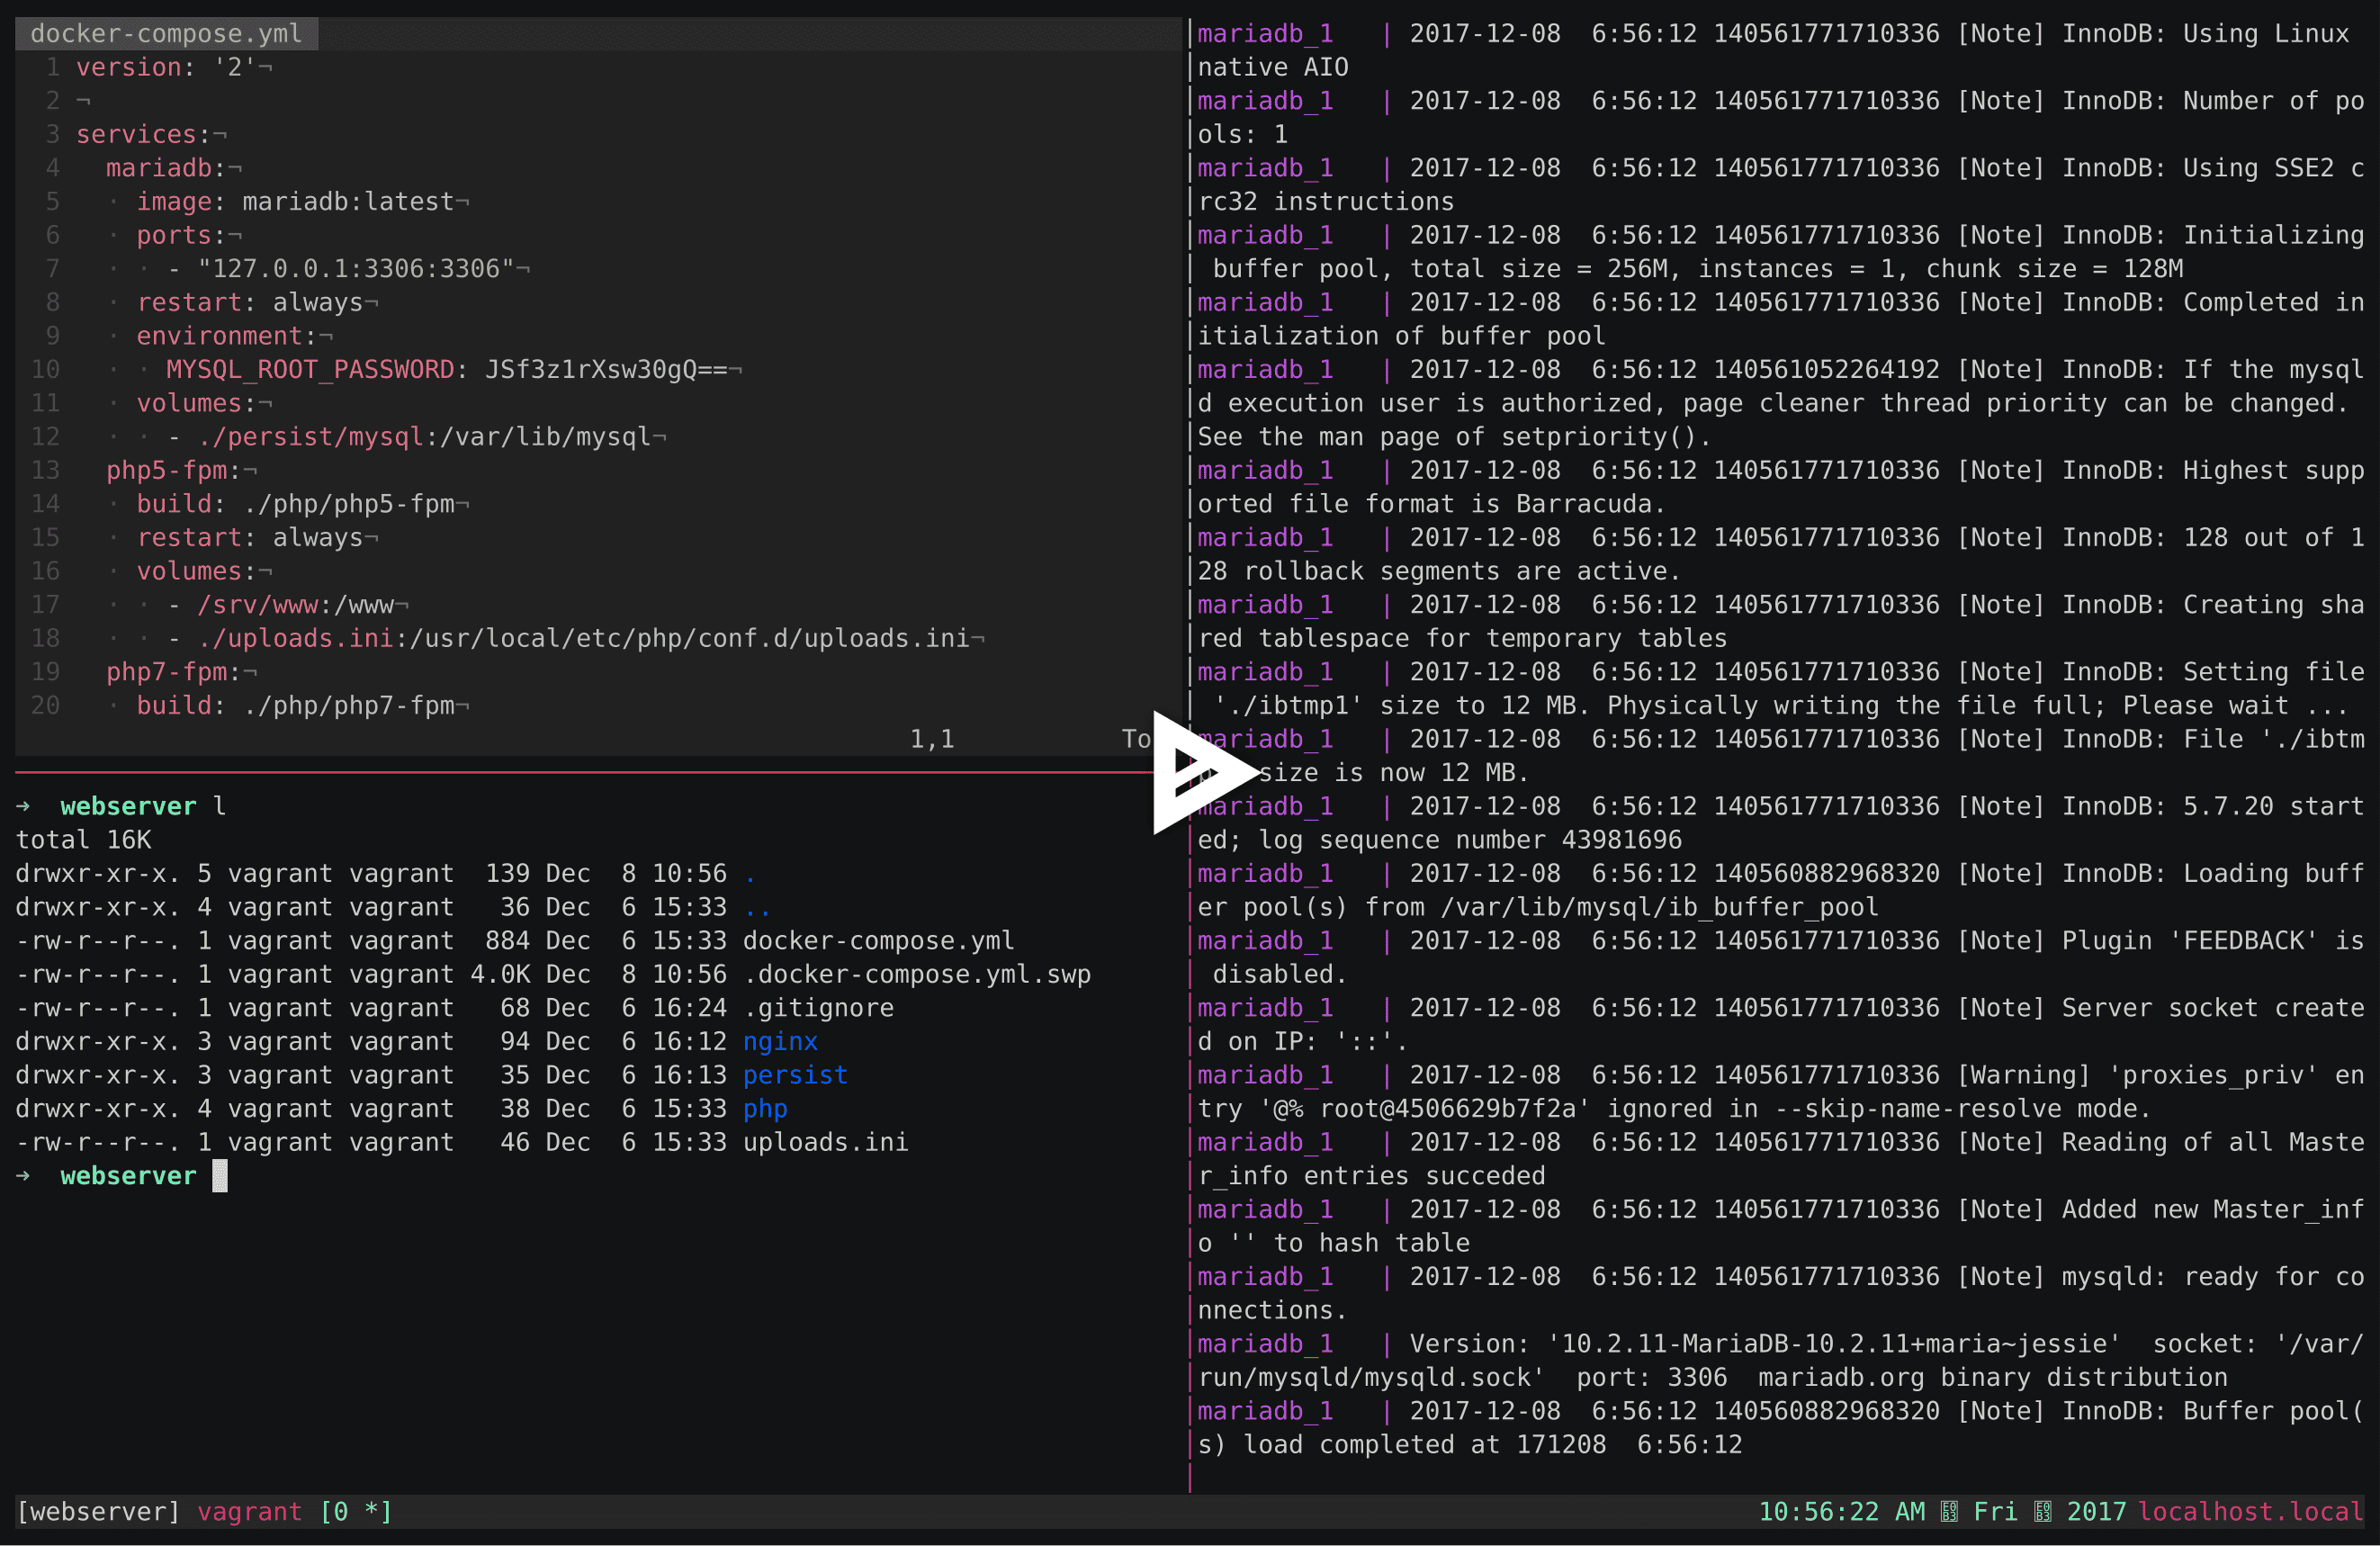Click the pink pane divider line
The width and height of the screenshot is (2380, 1546).
(x=600, y=772)
